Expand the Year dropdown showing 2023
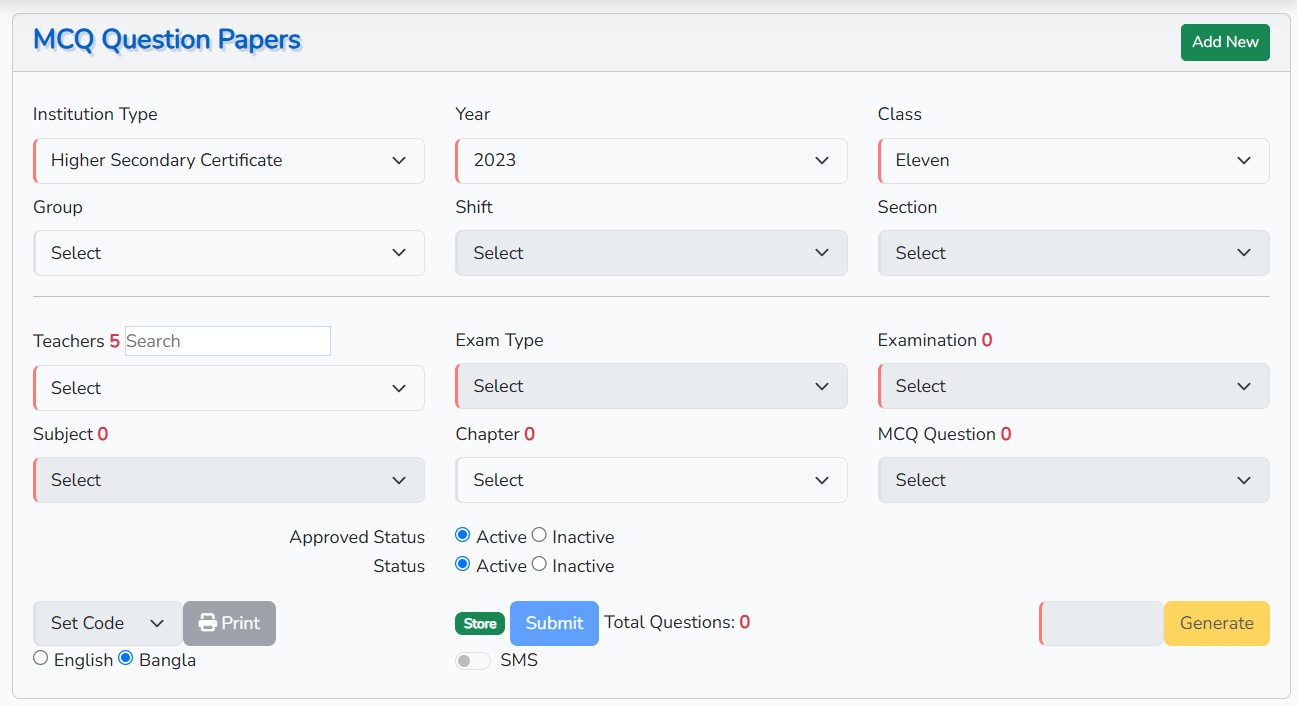 click(651, 160)
